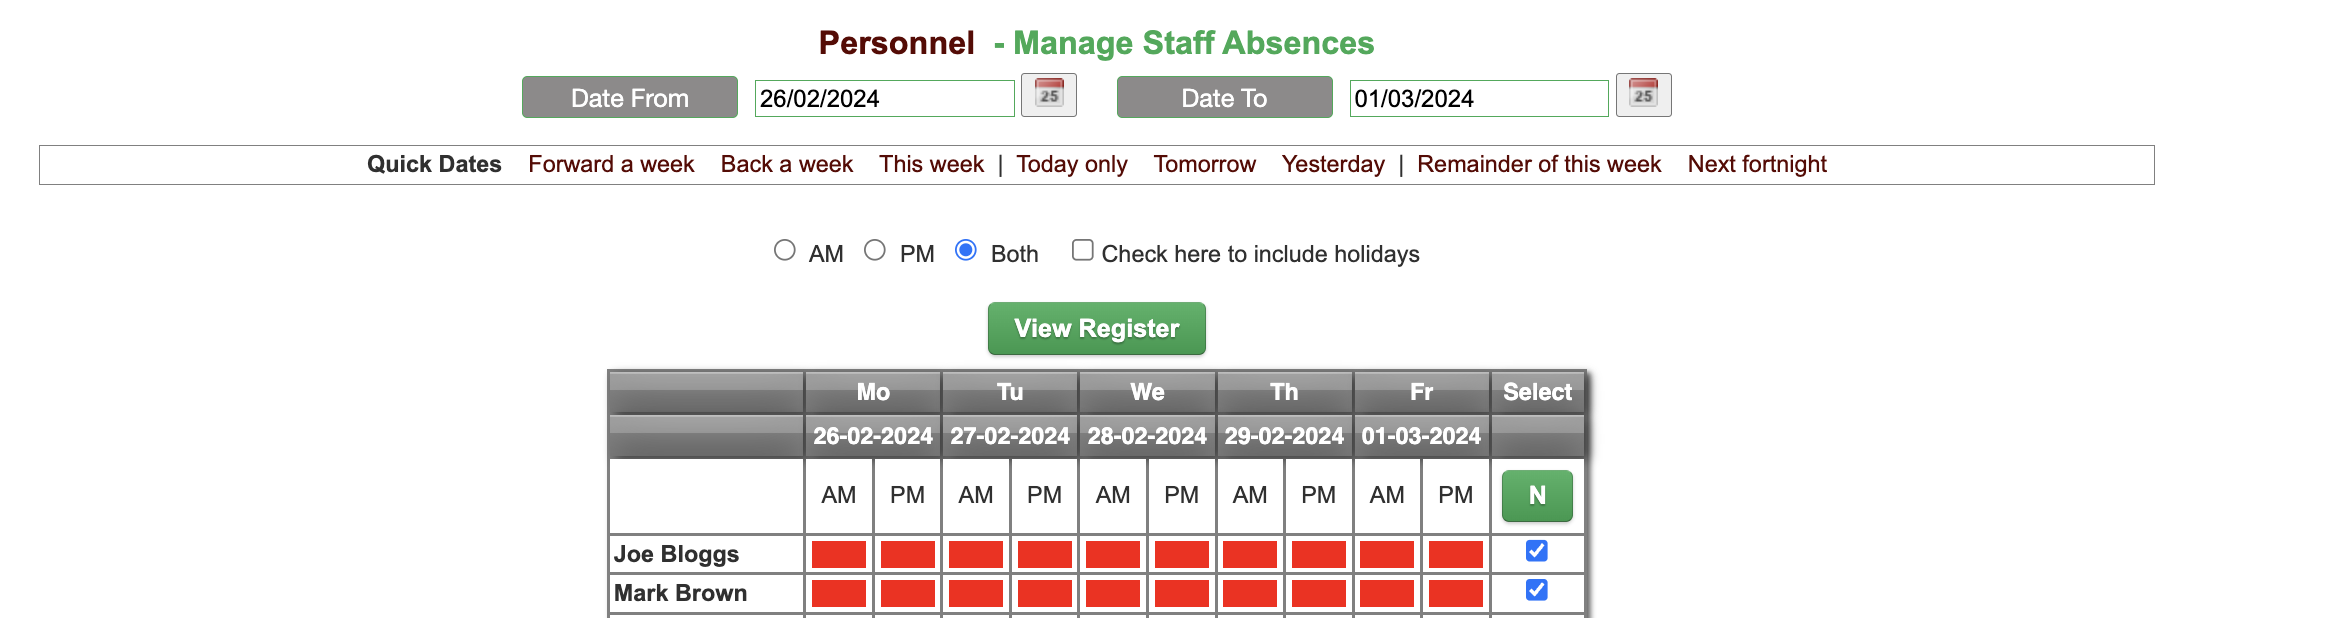
Task: Click the View Register button
Action: pyautogui.click(x=1096, y=328)
